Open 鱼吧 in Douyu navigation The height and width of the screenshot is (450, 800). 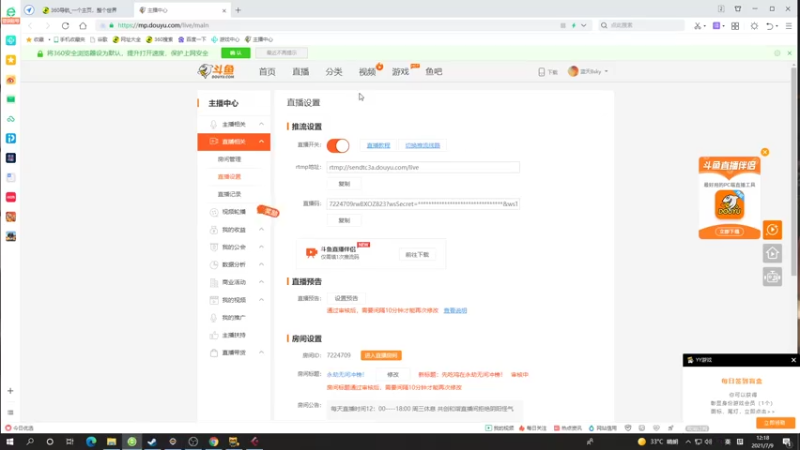(x=434, y=72)
